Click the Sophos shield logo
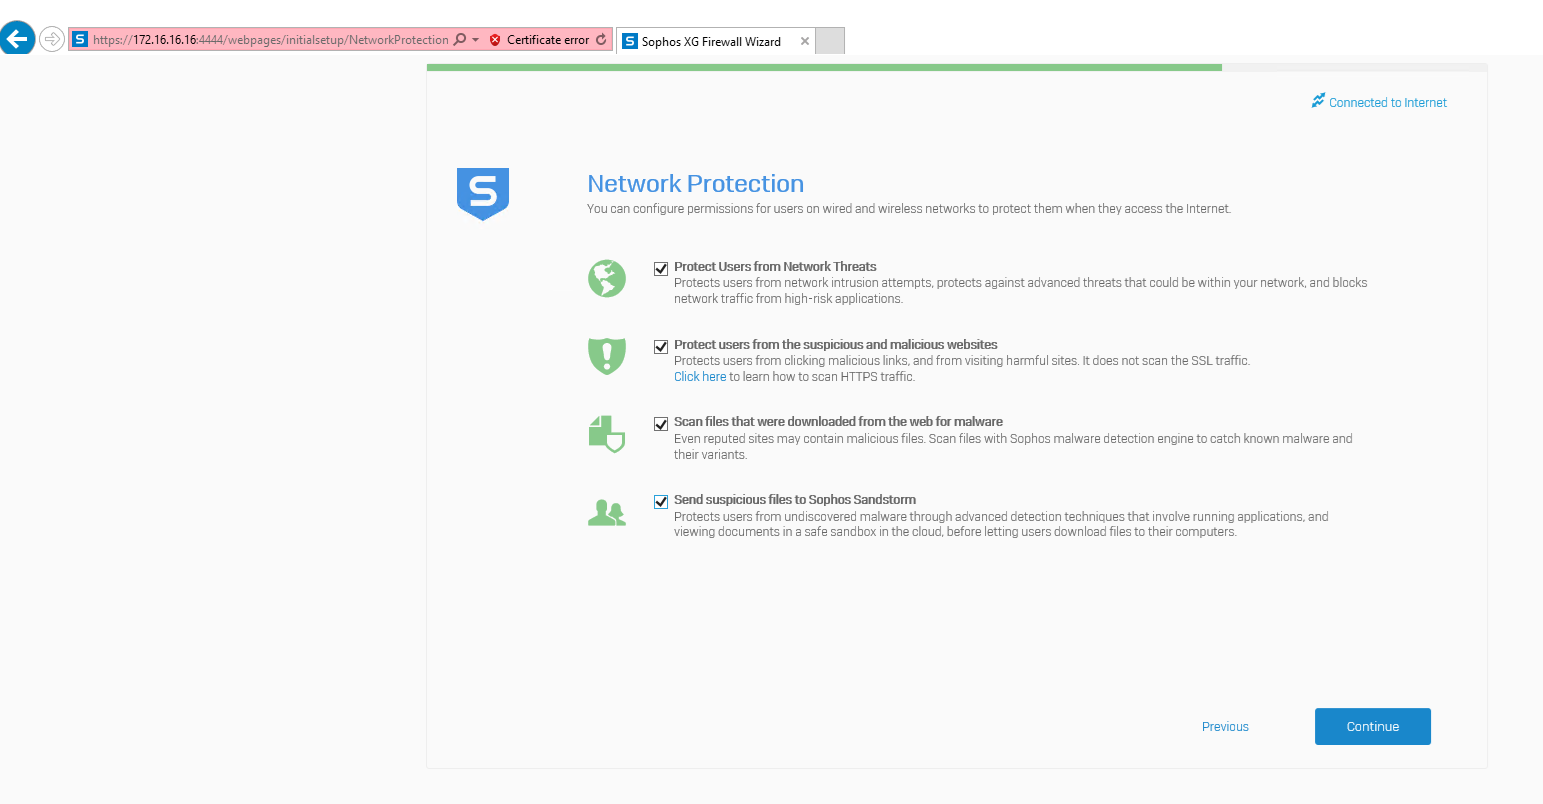This screenshot has width=1543, height=804. tap(483, 194)
